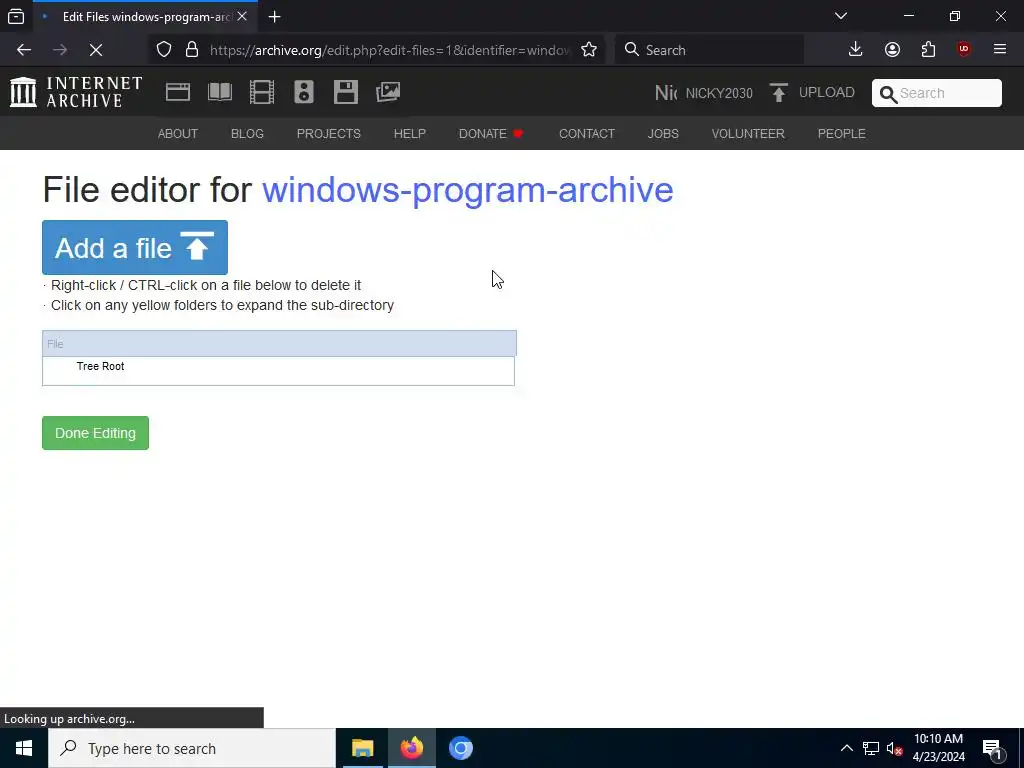Open the Software floppy disk icon

[x=345, y=92]
